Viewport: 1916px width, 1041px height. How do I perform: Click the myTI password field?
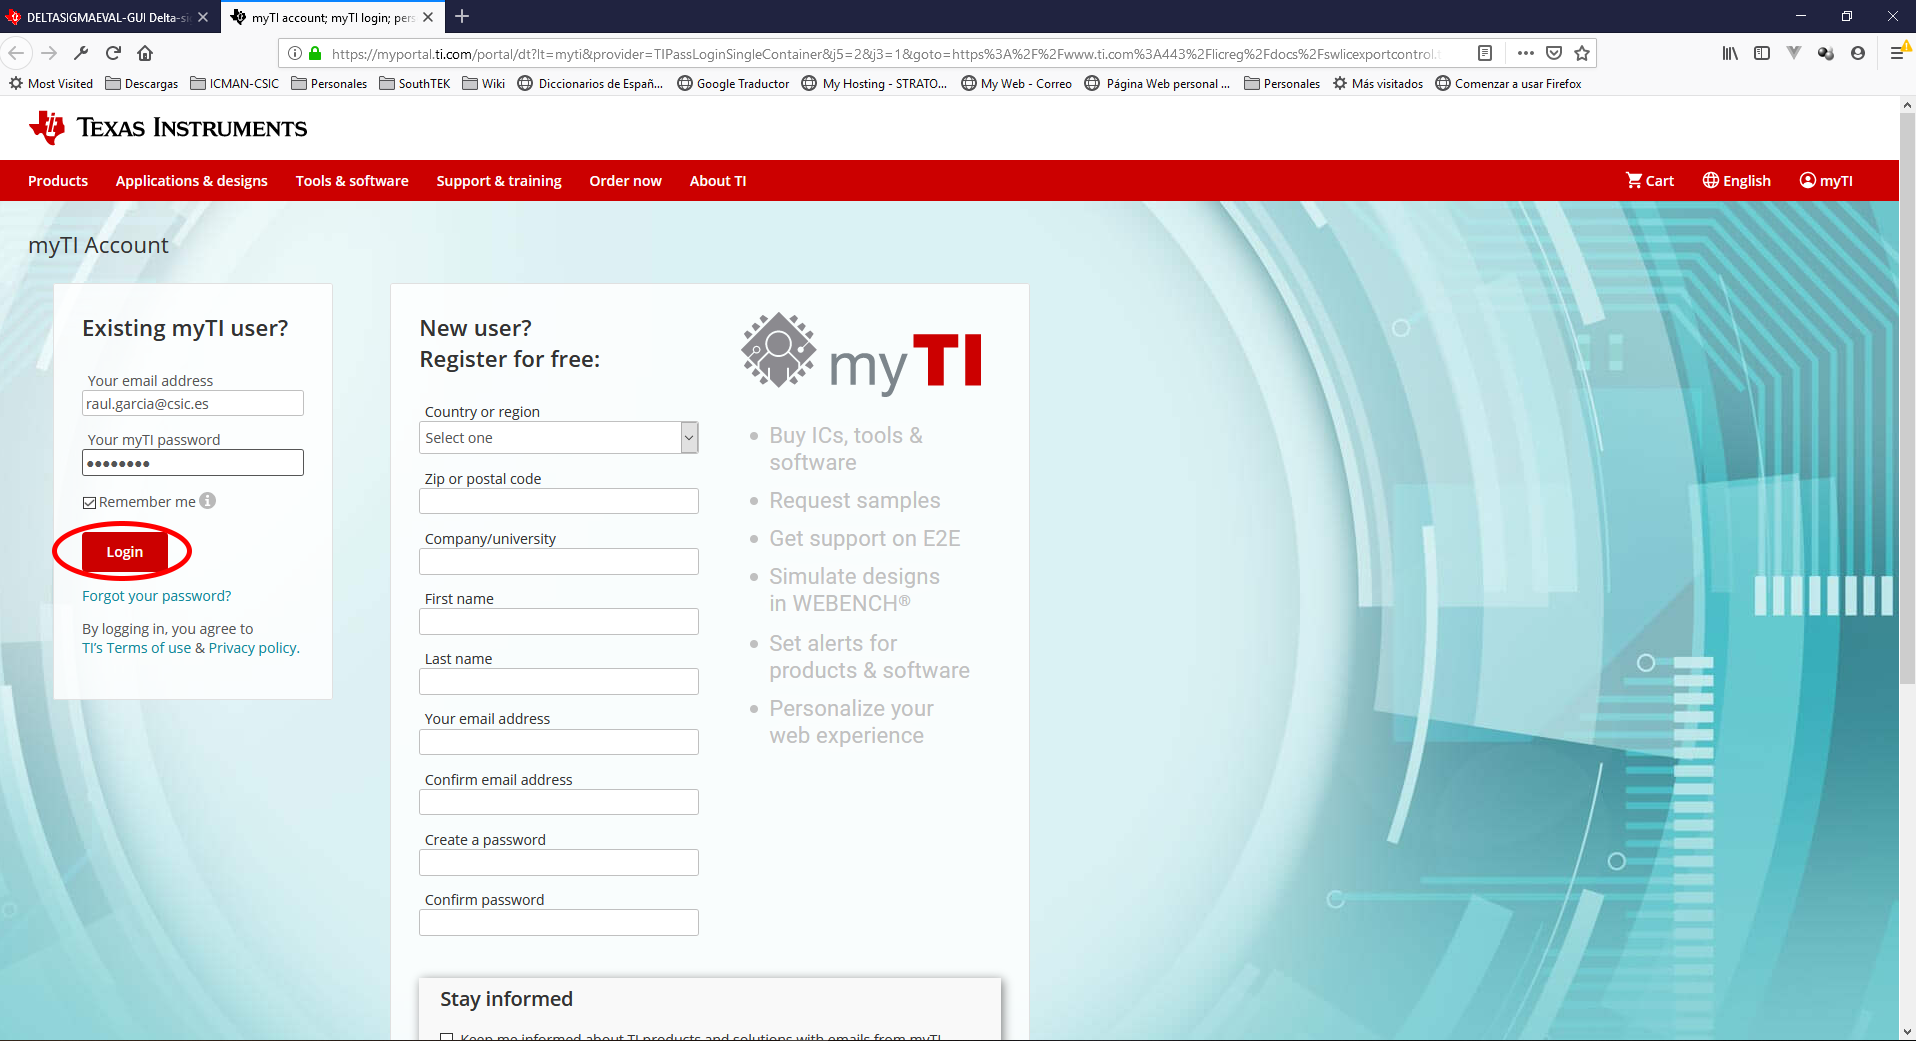pos(193,462)
